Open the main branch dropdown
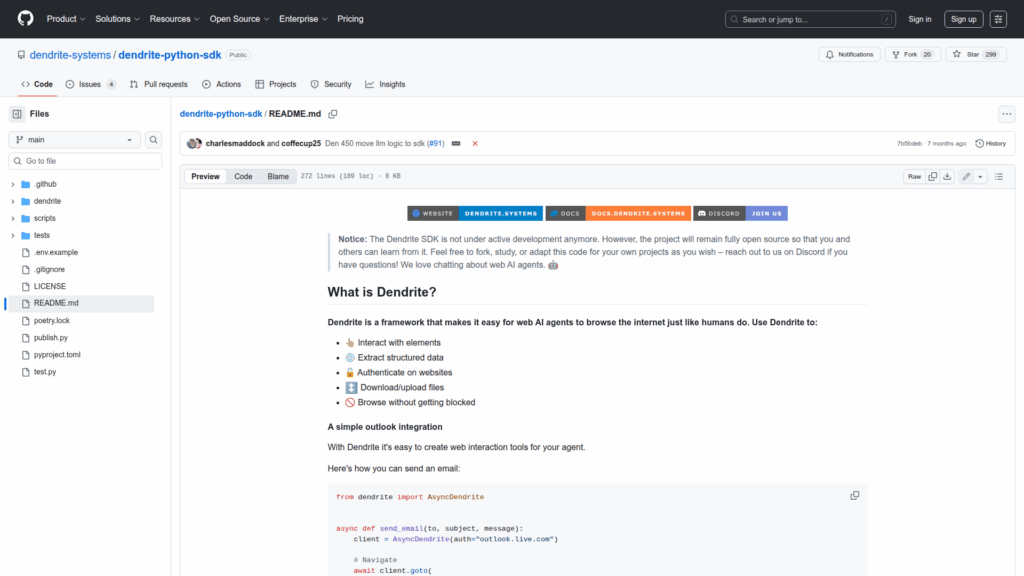The image size is (1024, 576). pyautogui.click(x=75, y=140)
